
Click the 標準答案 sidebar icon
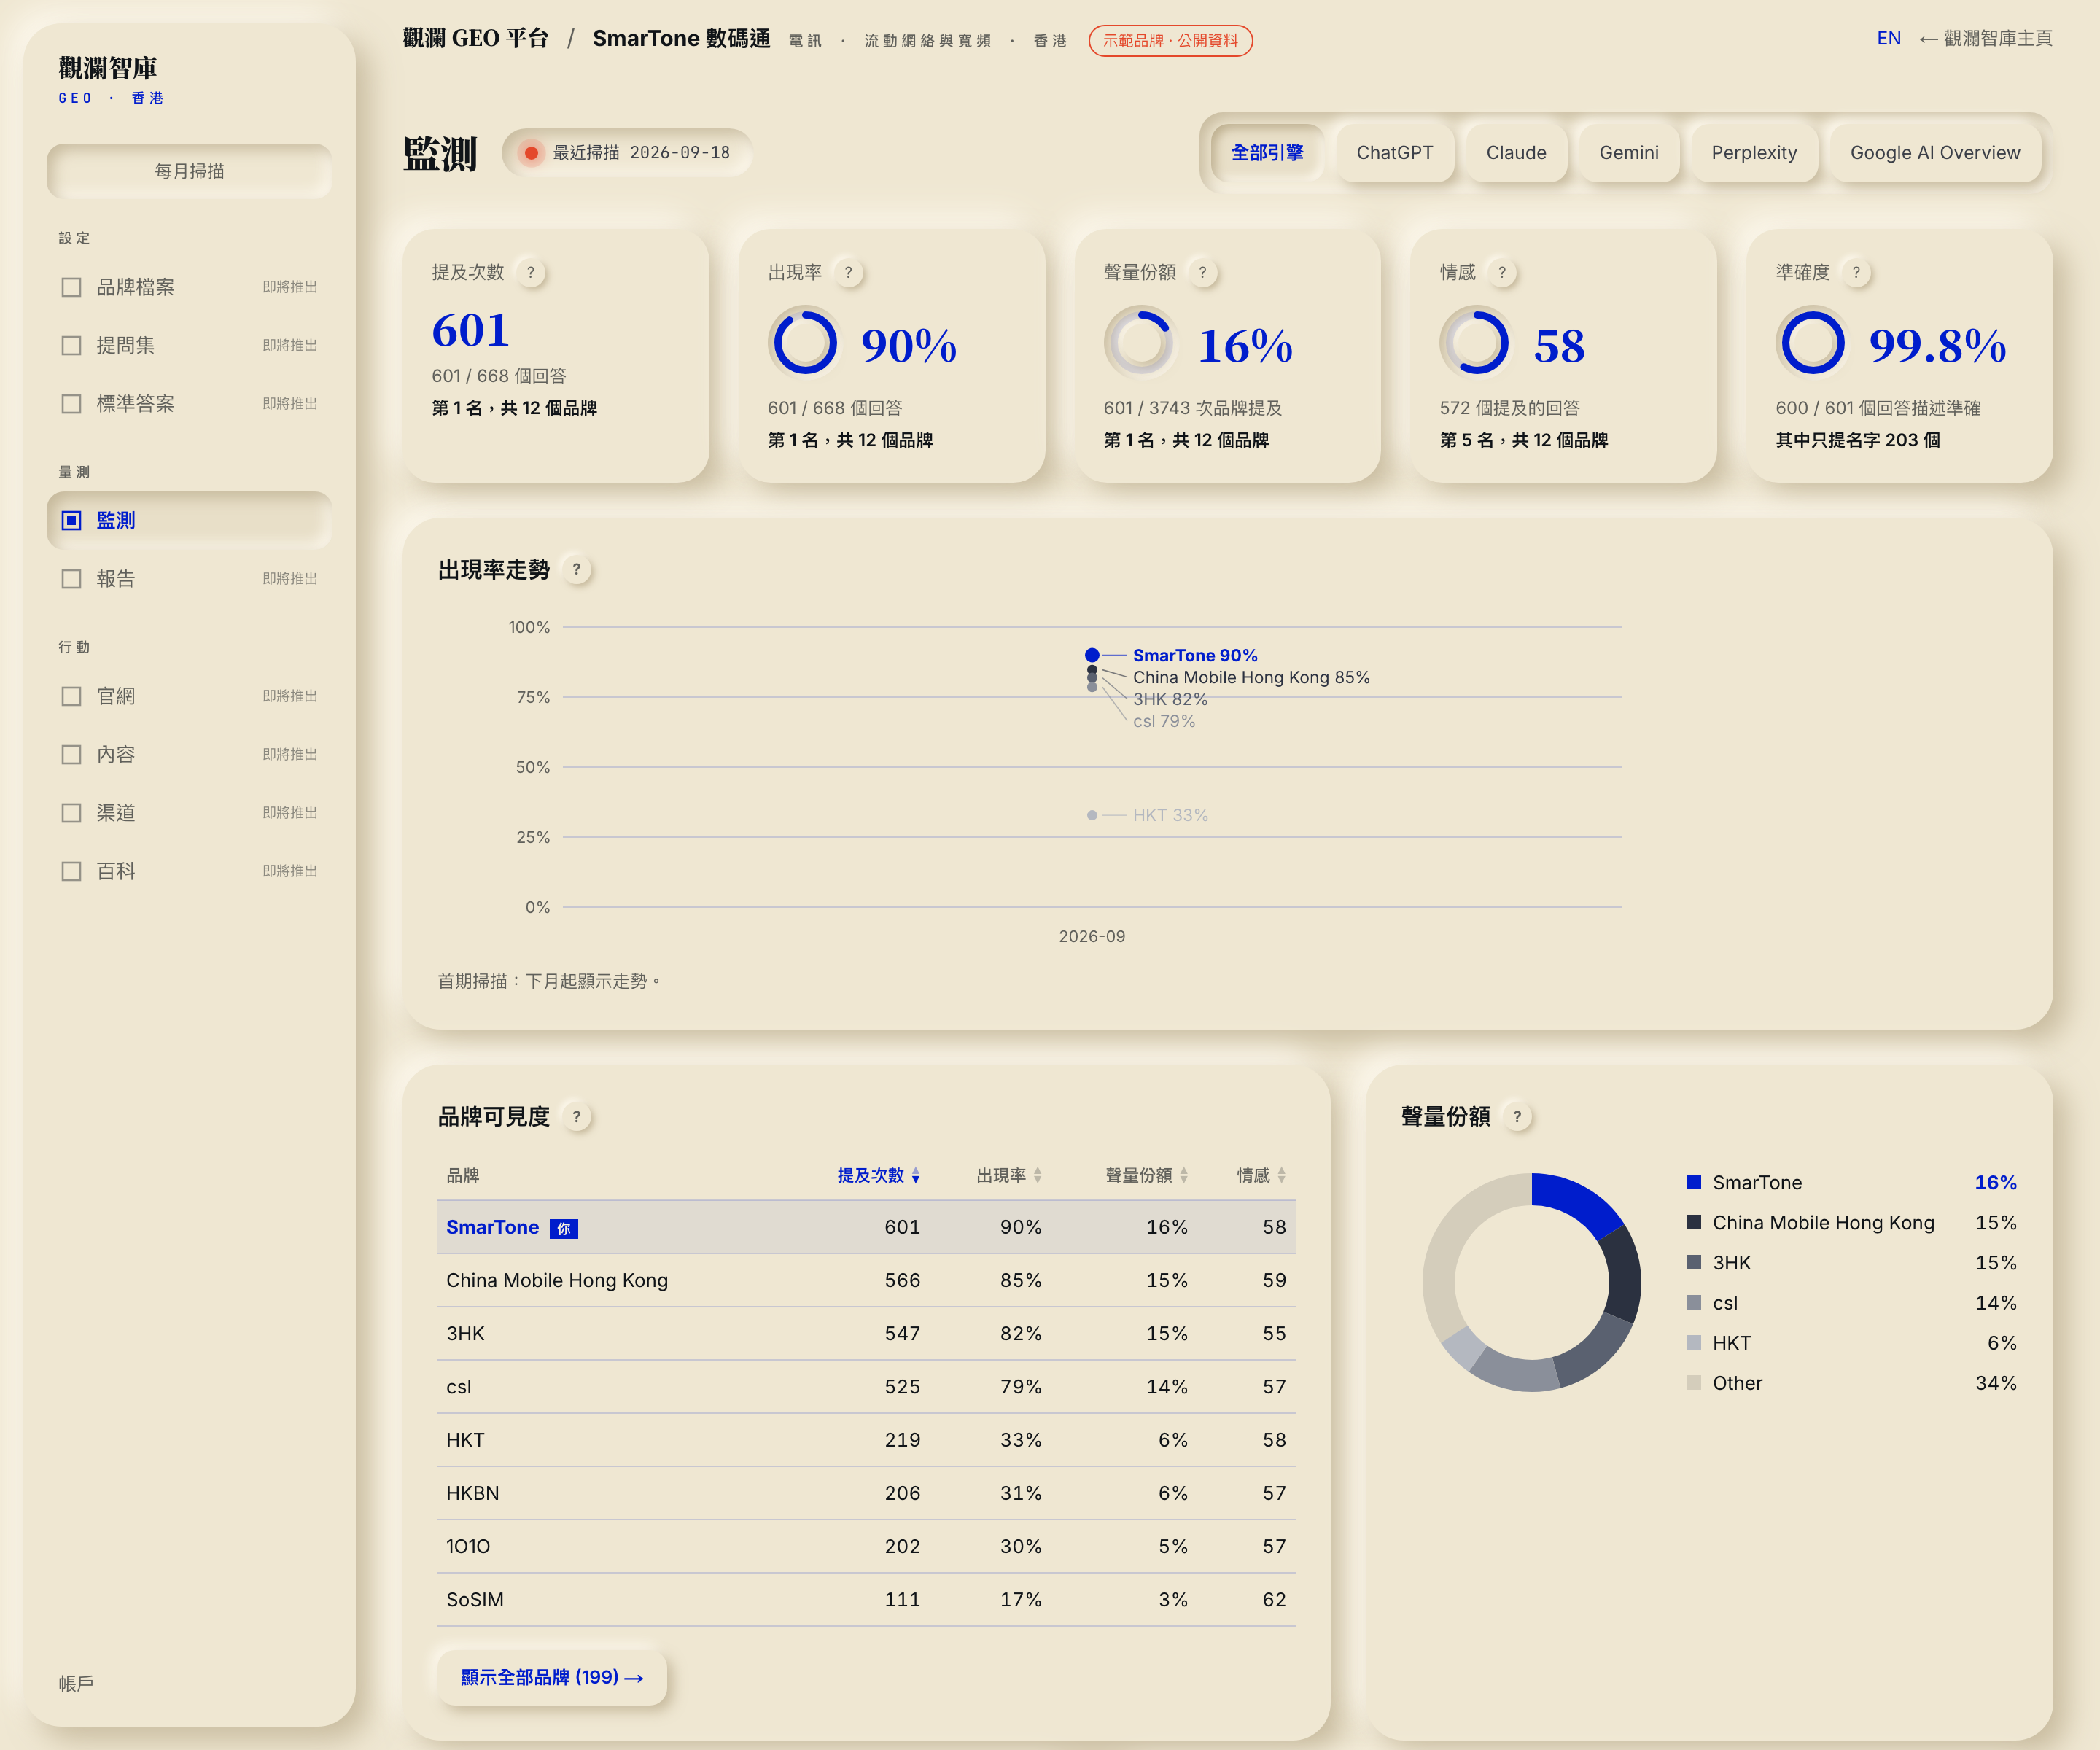point(71,404)
